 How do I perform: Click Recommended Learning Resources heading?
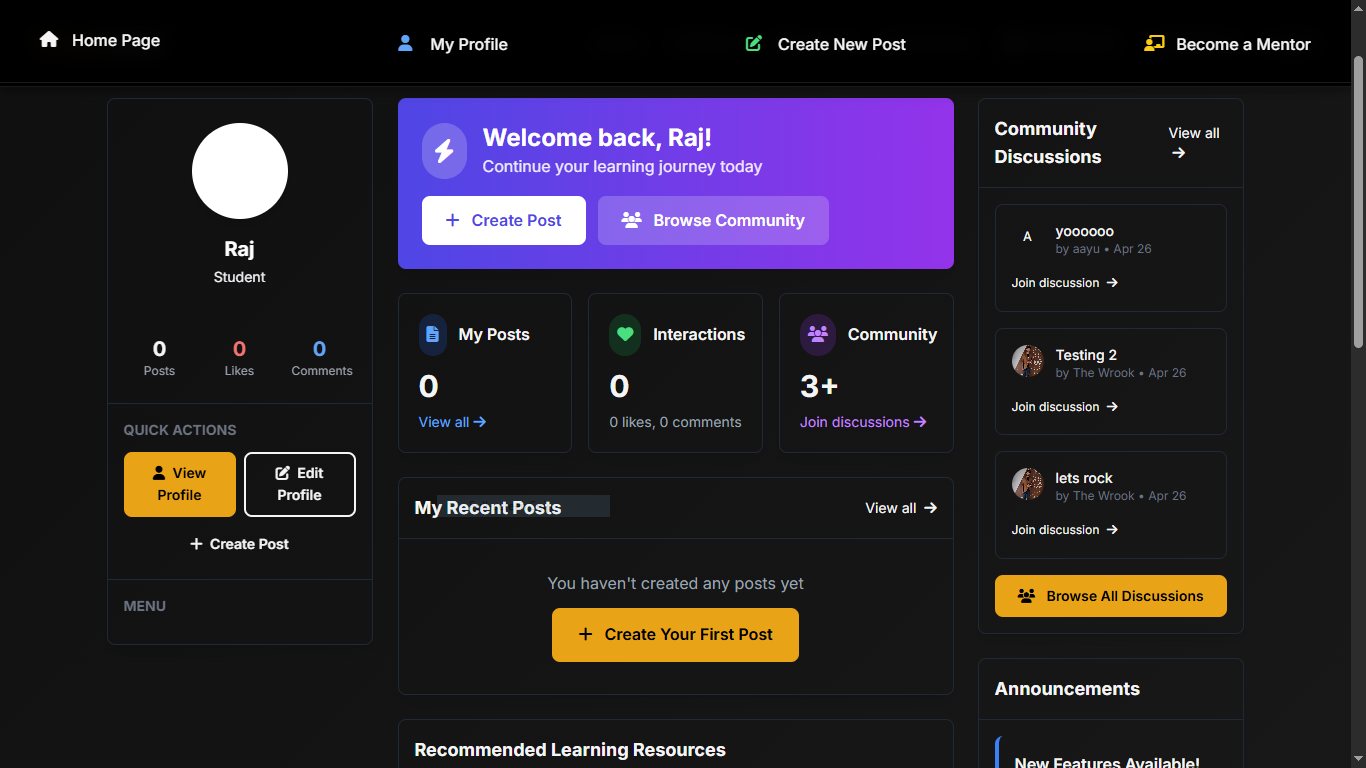click(570, 750)
